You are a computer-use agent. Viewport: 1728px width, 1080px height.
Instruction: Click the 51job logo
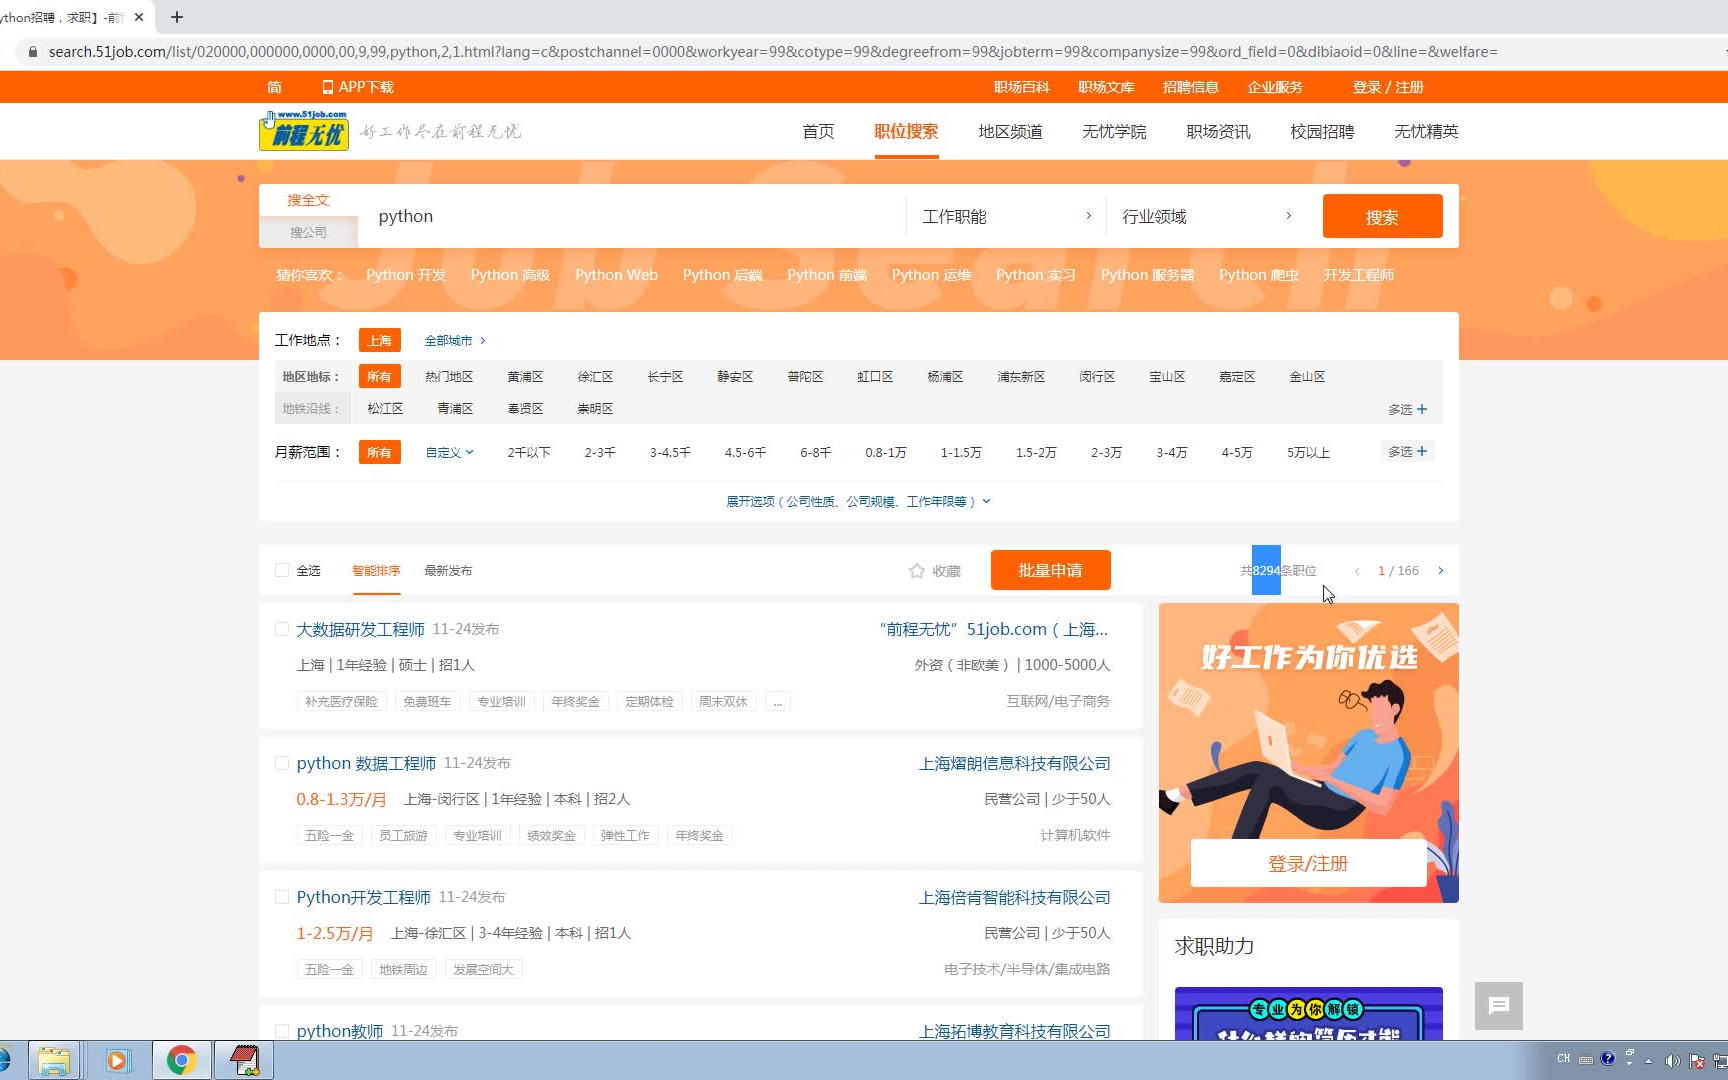click(x=304, y=131)
